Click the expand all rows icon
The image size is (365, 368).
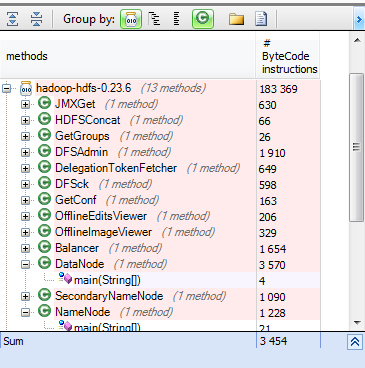coord(13,19)
